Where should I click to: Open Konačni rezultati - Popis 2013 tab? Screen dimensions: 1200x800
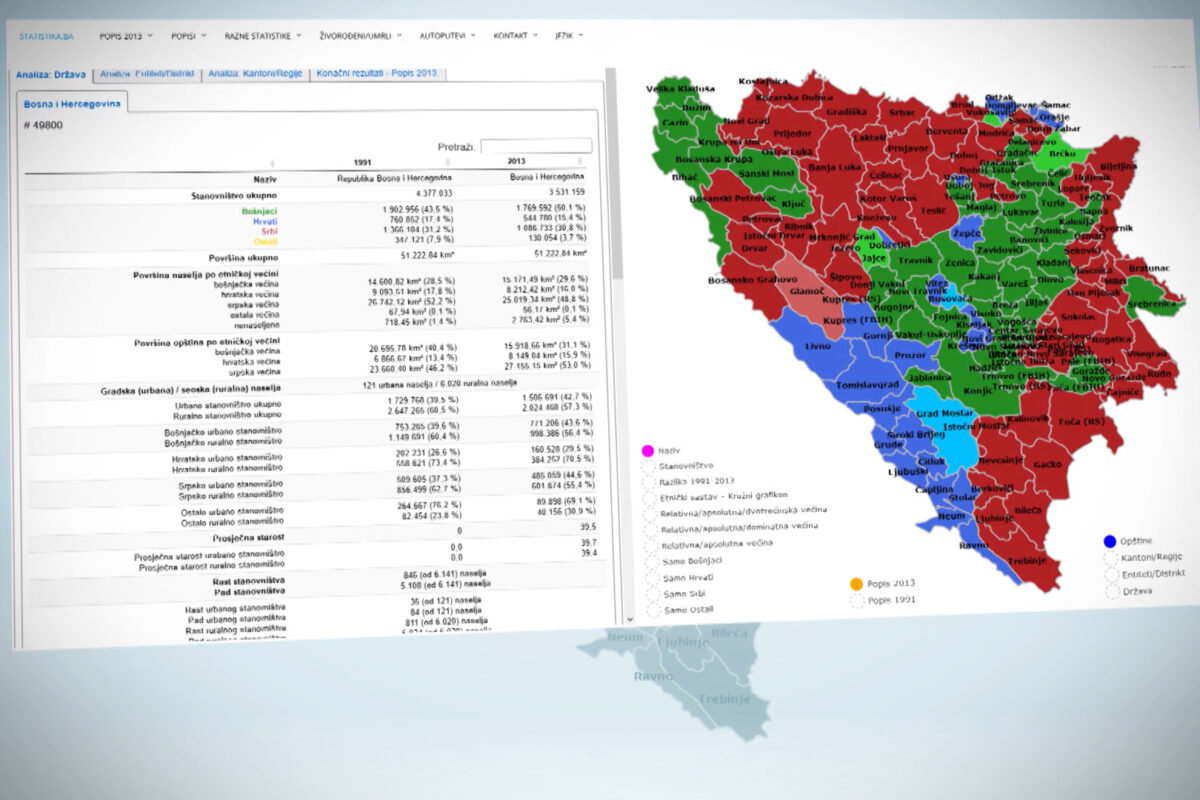point(378,74)
